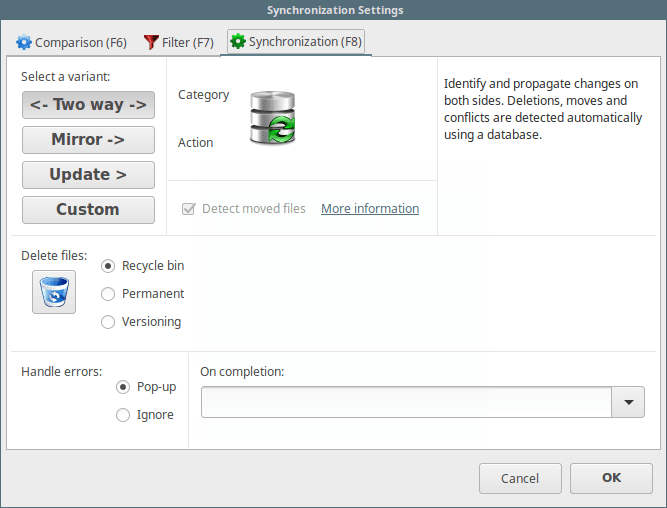This screenshot has height=508, width=667.
Task: Switch to the Comparison (F6) tab
Action: click(x=73, y=43)
